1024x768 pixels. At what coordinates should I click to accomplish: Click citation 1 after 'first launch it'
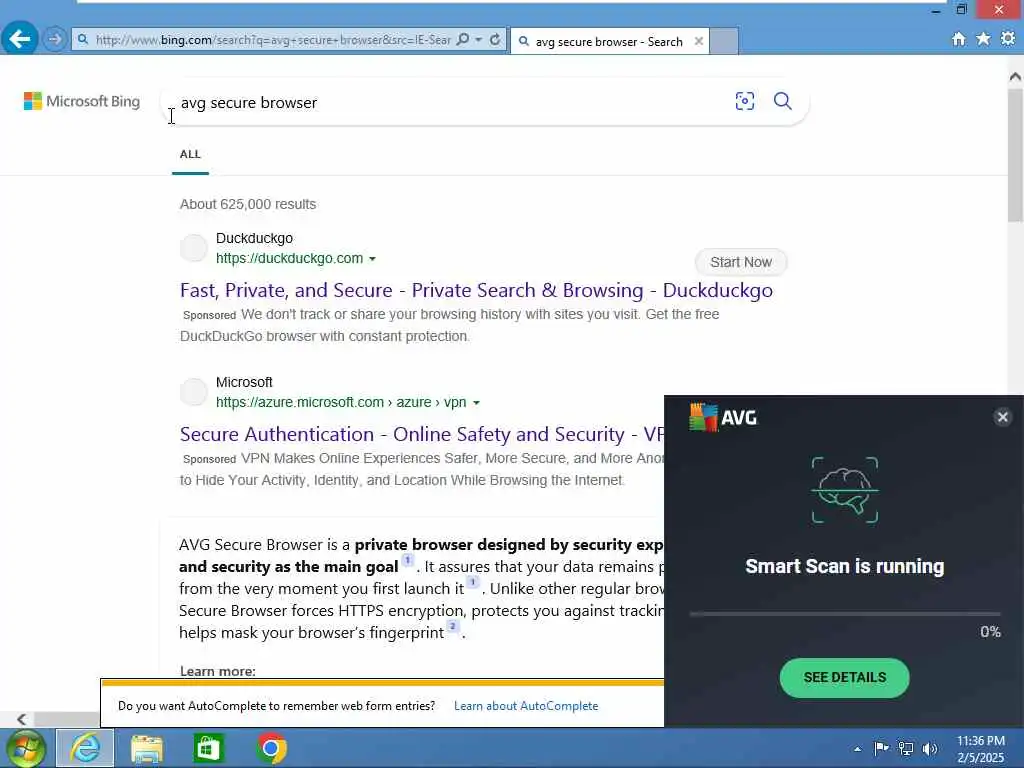tap(473, 582)
